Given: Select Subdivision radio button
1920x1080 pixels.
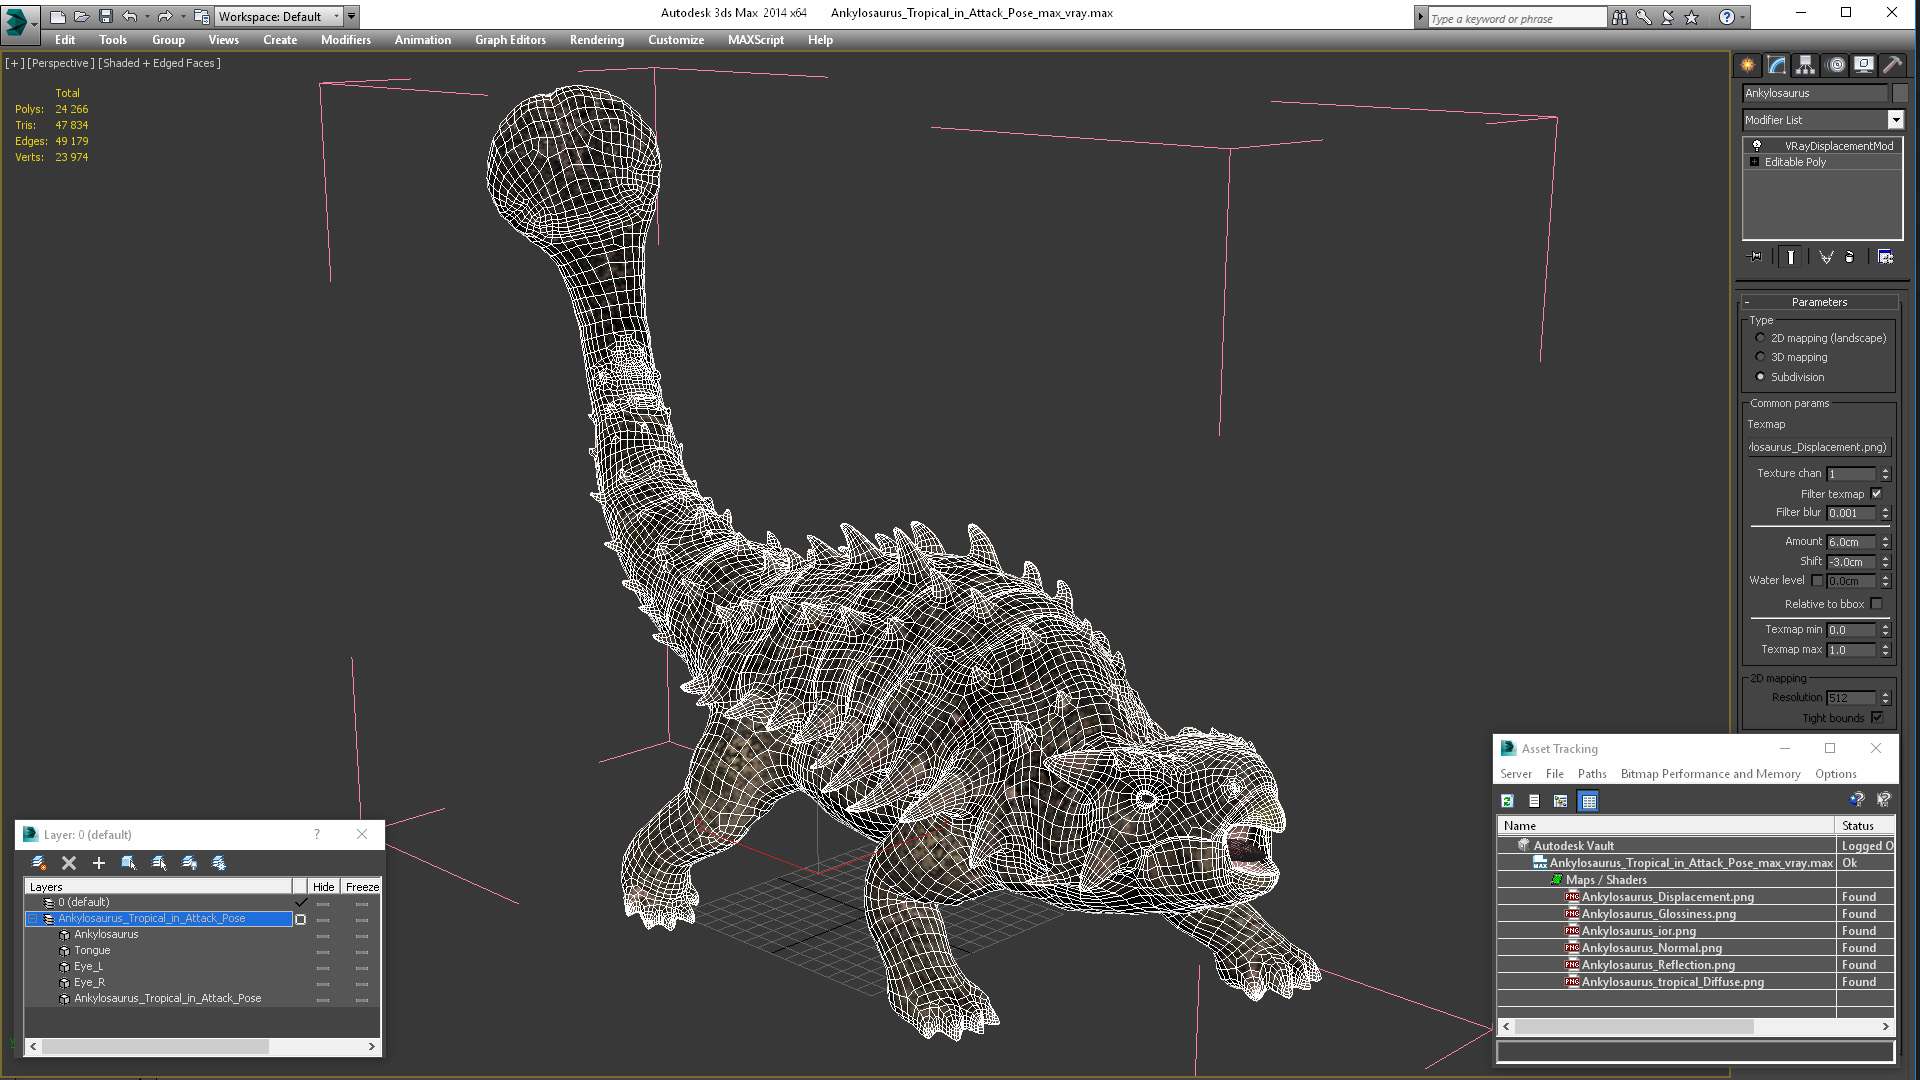Looking at the screenshot, I should tap(1760, 377).
